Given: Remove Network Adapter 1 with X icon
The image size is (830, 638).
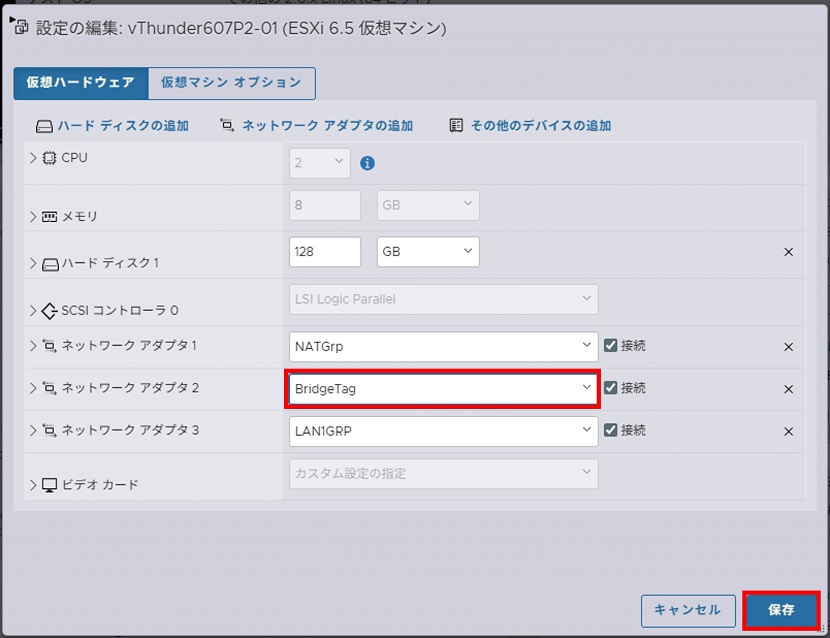Looking at the screenshot, I should click(x=788, y=347).
